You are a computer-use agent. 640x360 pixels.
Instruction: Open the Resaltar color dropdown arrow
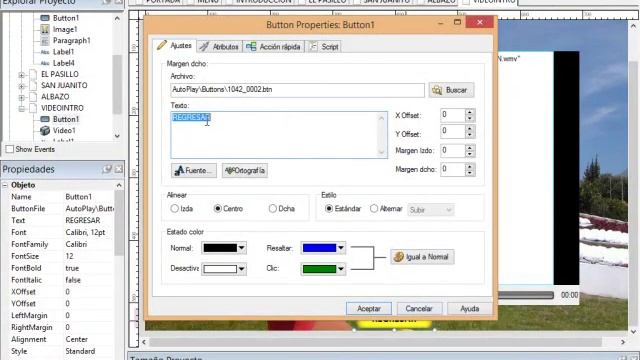(x=341, y=248)
